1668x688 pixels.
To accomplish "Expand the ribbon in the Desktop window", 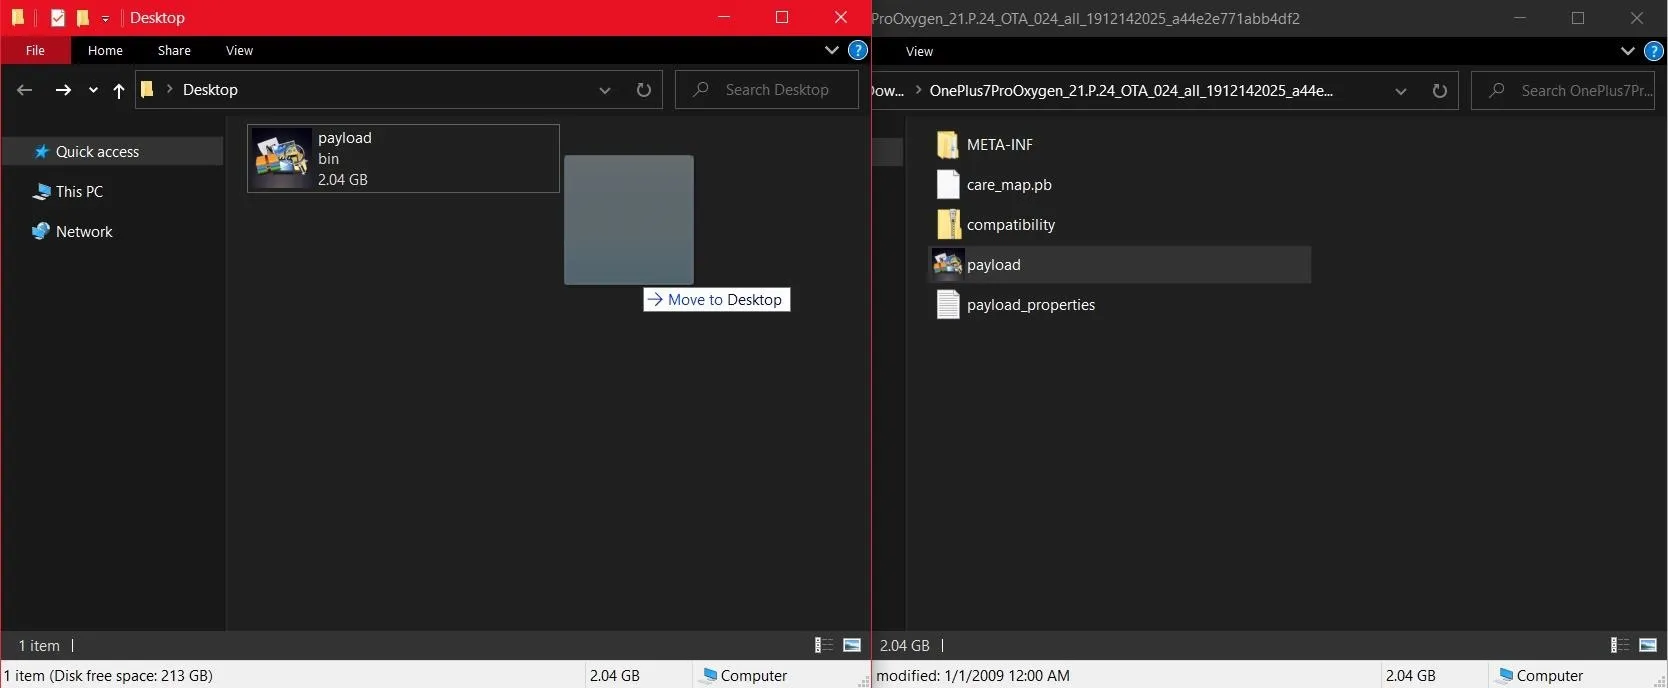I will pyautogui.click(x=831, y=50).
